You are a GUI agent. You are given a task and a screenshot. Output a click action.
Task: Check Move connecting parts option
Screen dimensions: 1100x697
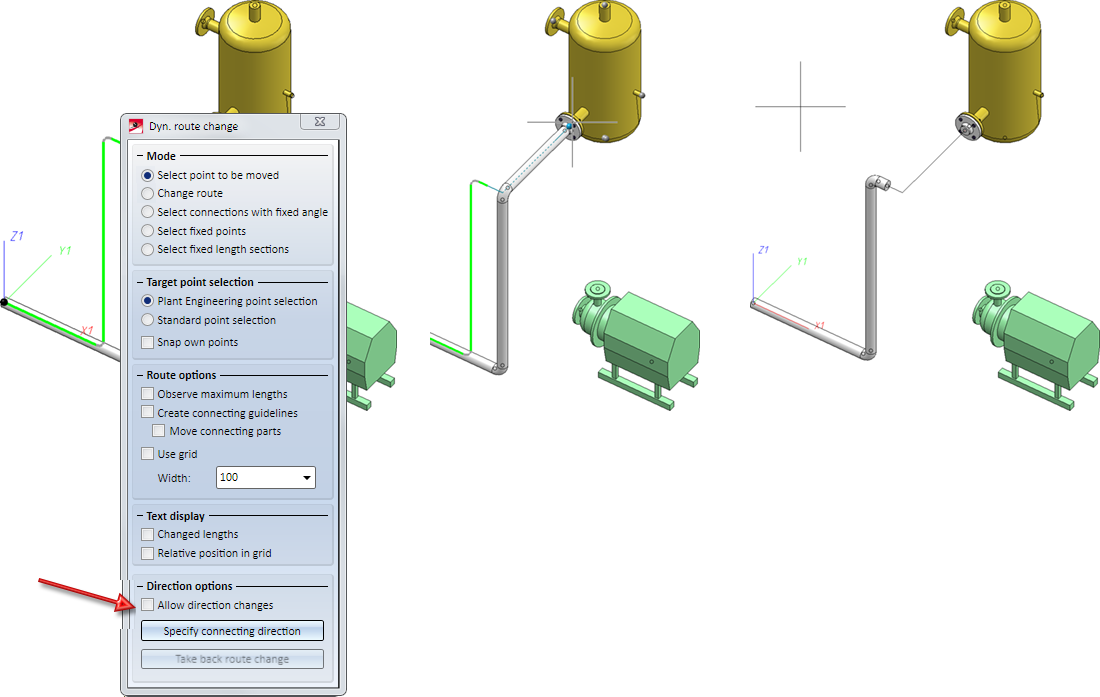[x=159, y=431]
